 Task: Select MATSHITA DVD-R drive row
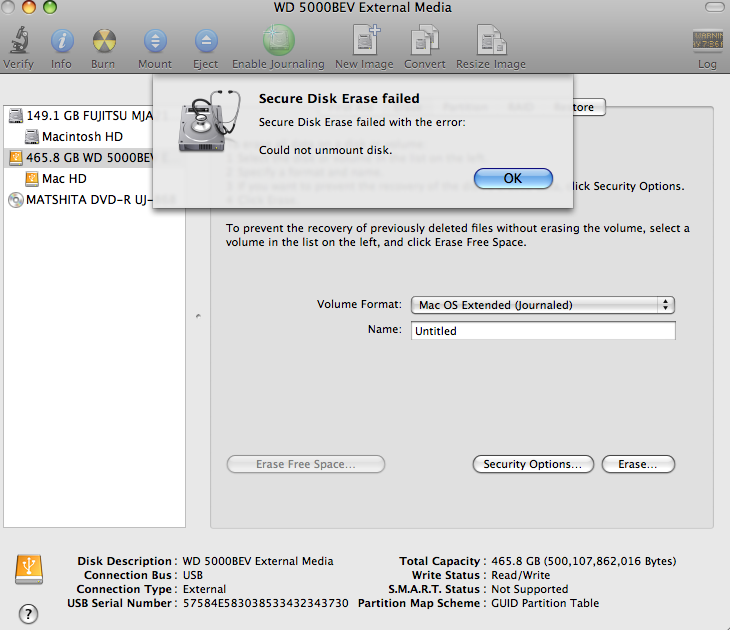pos(94,200)
